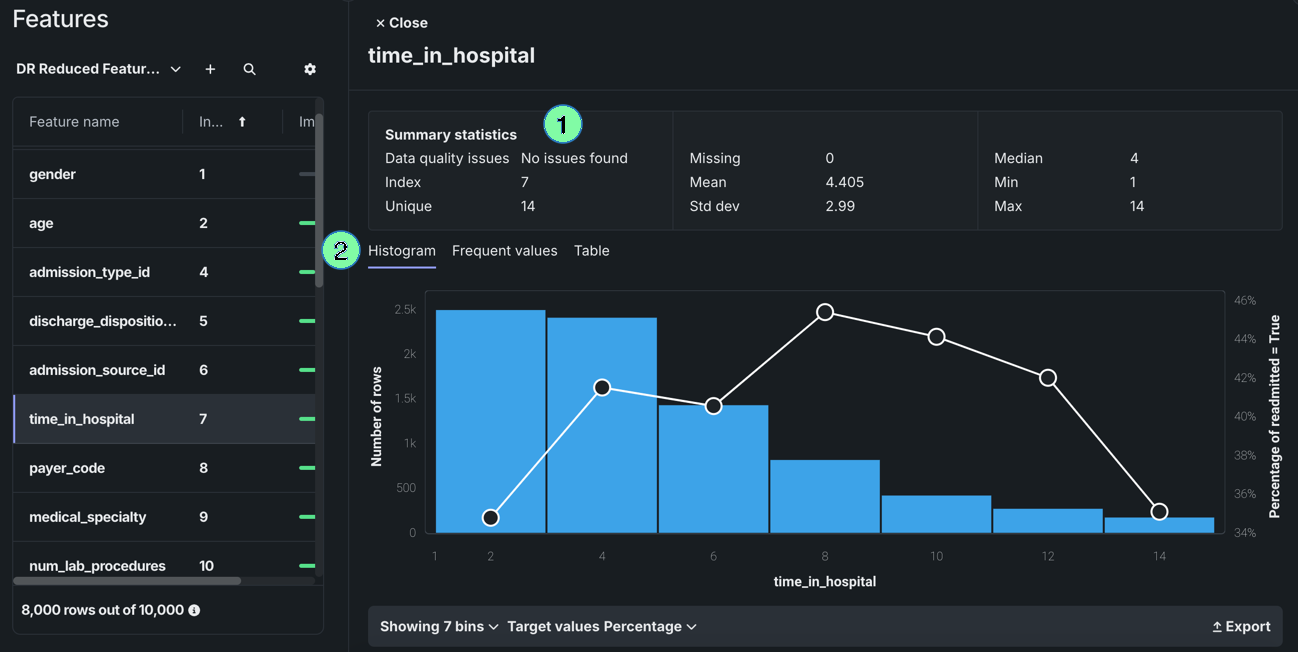Open Target values Percentage dropdown
This screenshot has height=652, width=1298.
[x=601, y=627]
